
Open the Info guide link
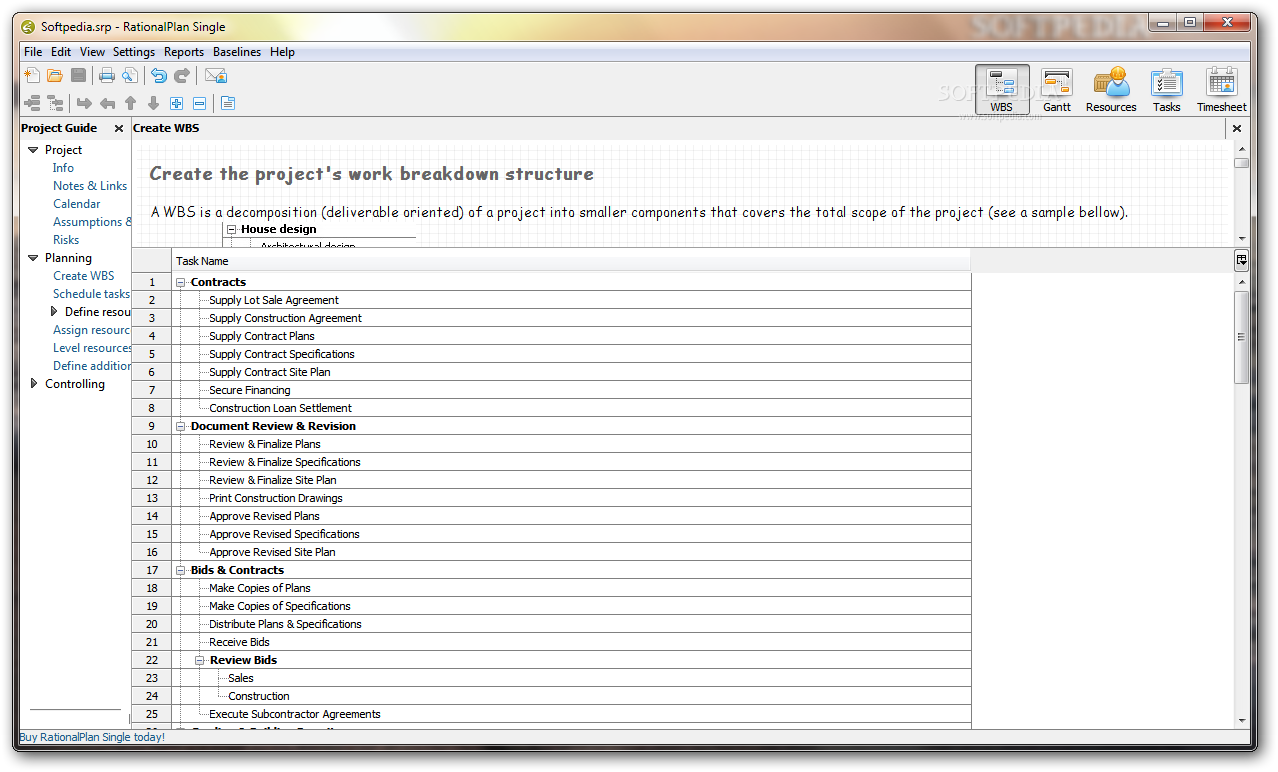(63, 168)
